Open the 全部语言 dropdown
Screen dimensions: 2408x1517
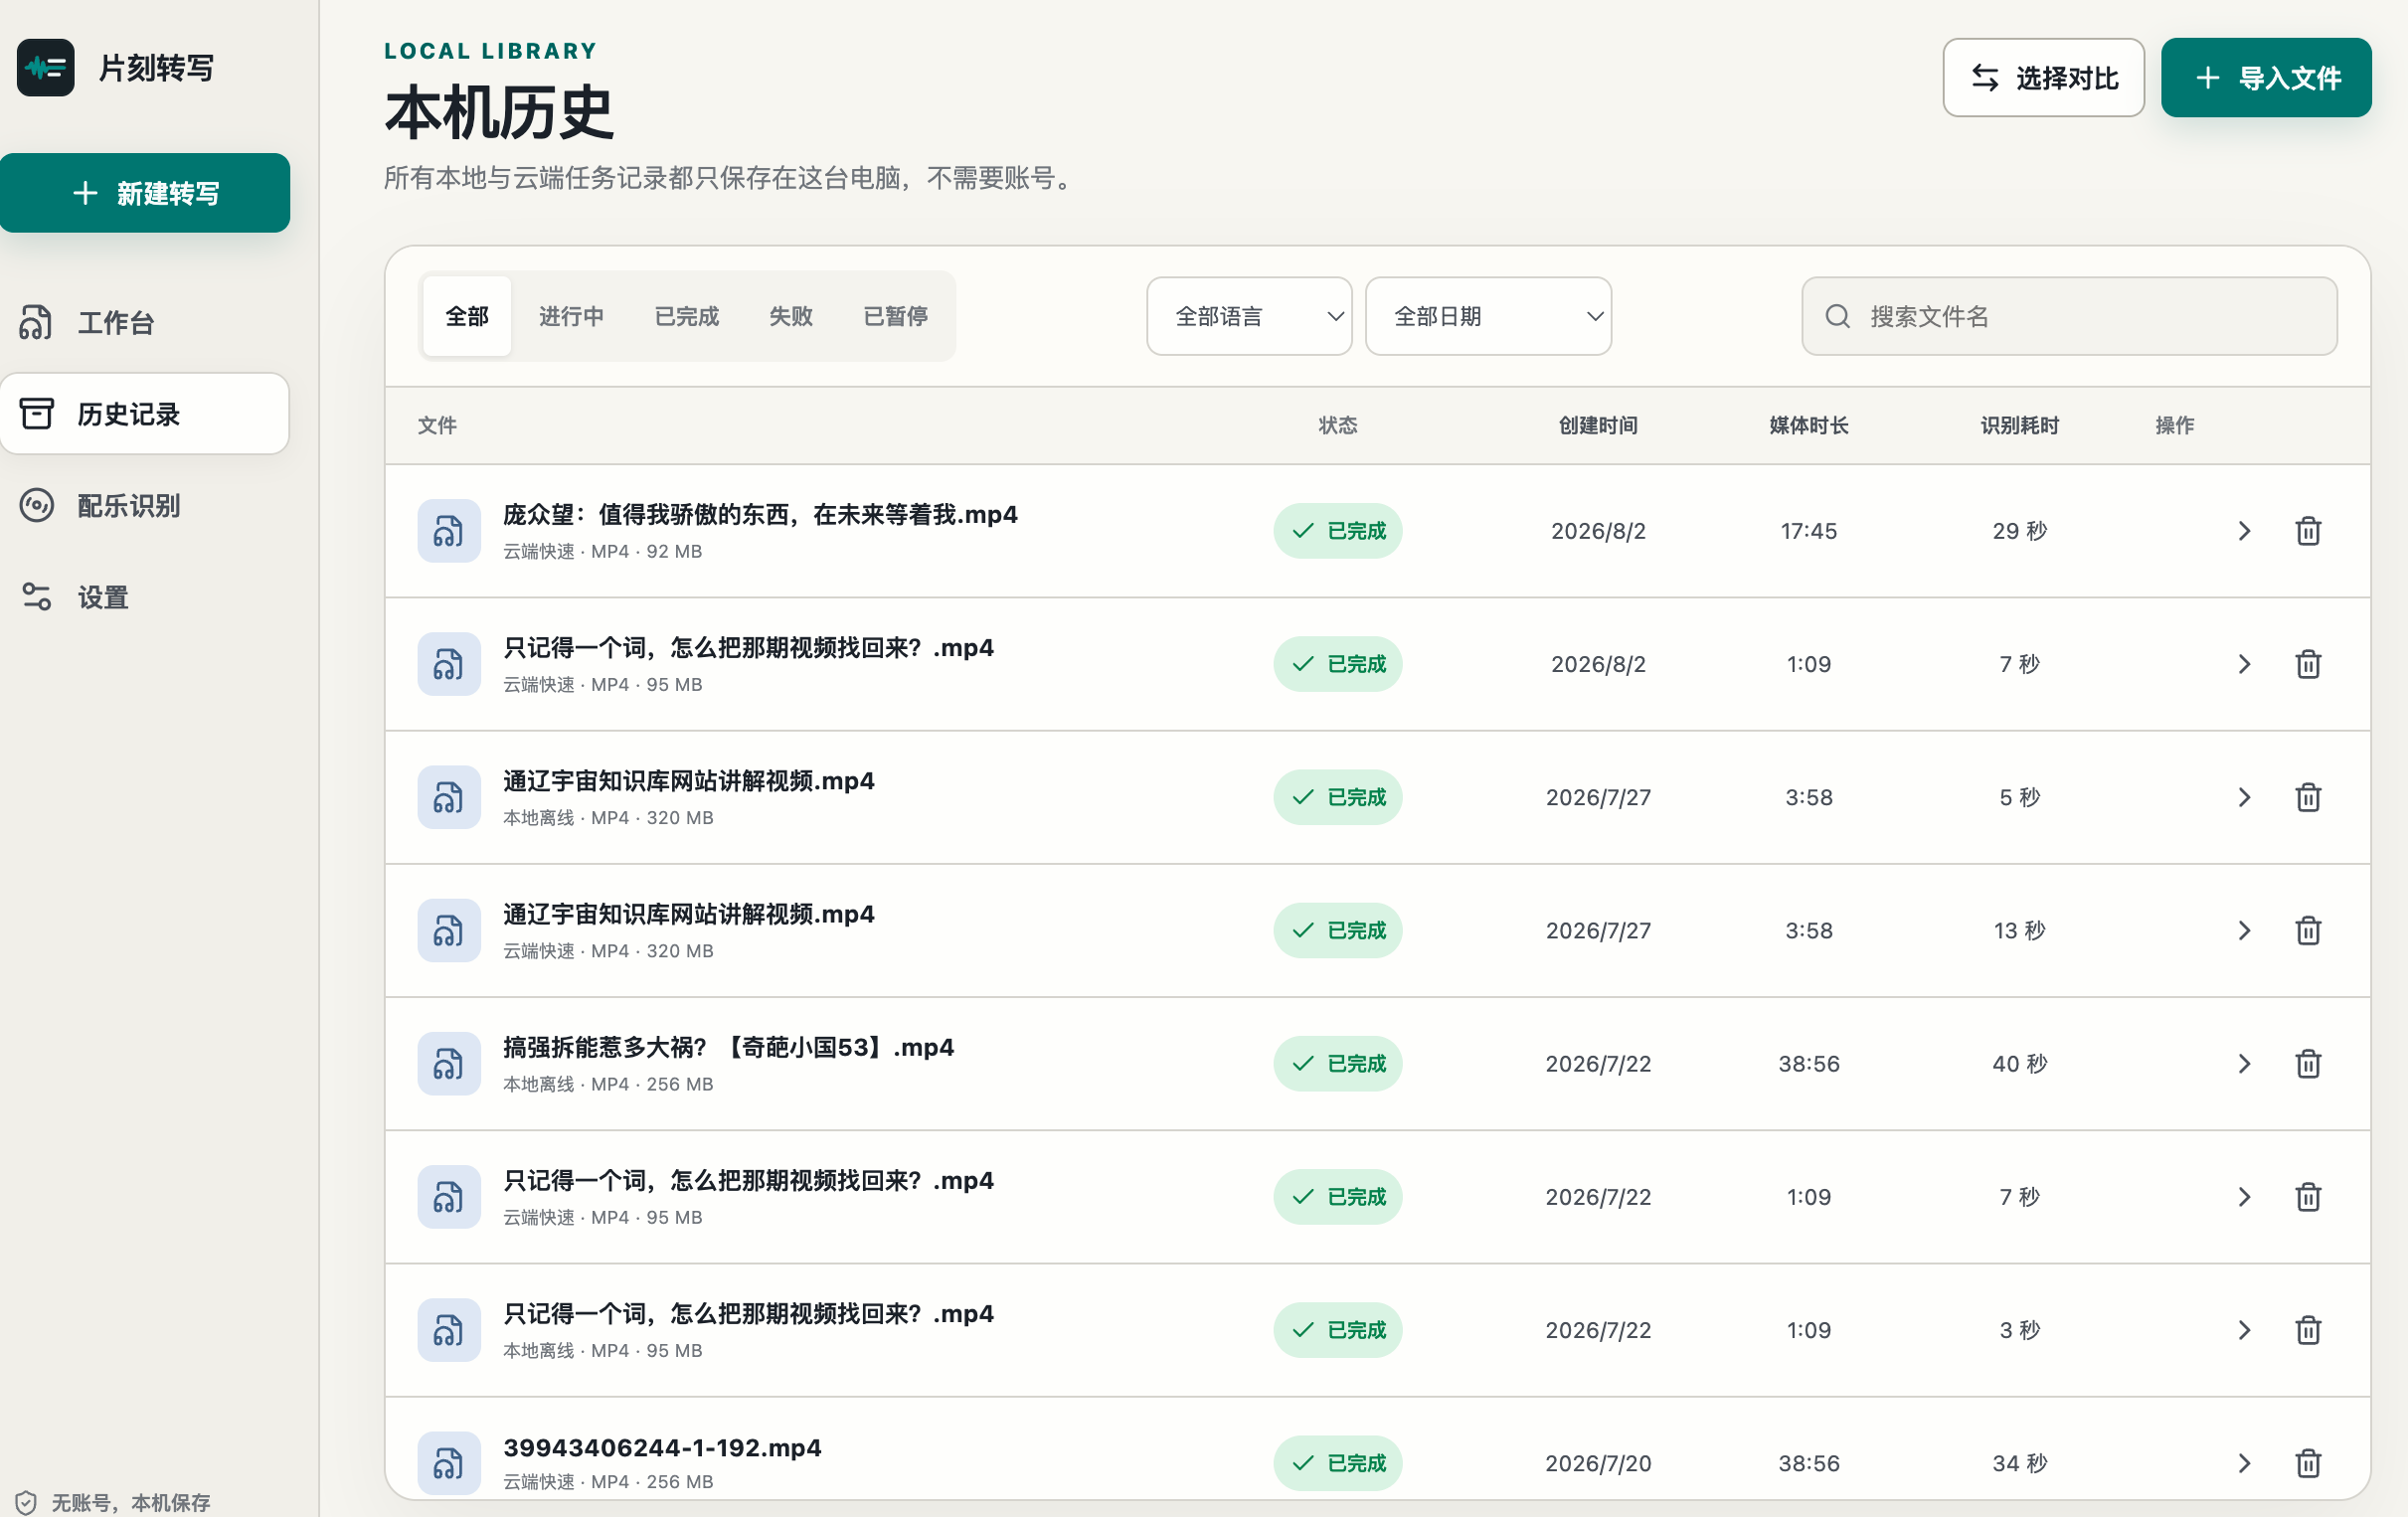pos(1249,316)
